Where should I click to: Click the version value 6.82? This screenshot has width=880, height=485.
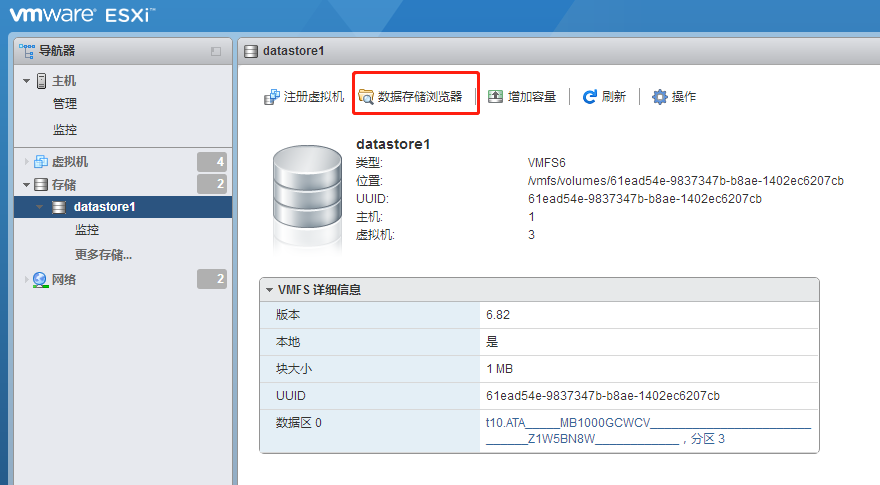pyautogui.click(x=498, y=315)
